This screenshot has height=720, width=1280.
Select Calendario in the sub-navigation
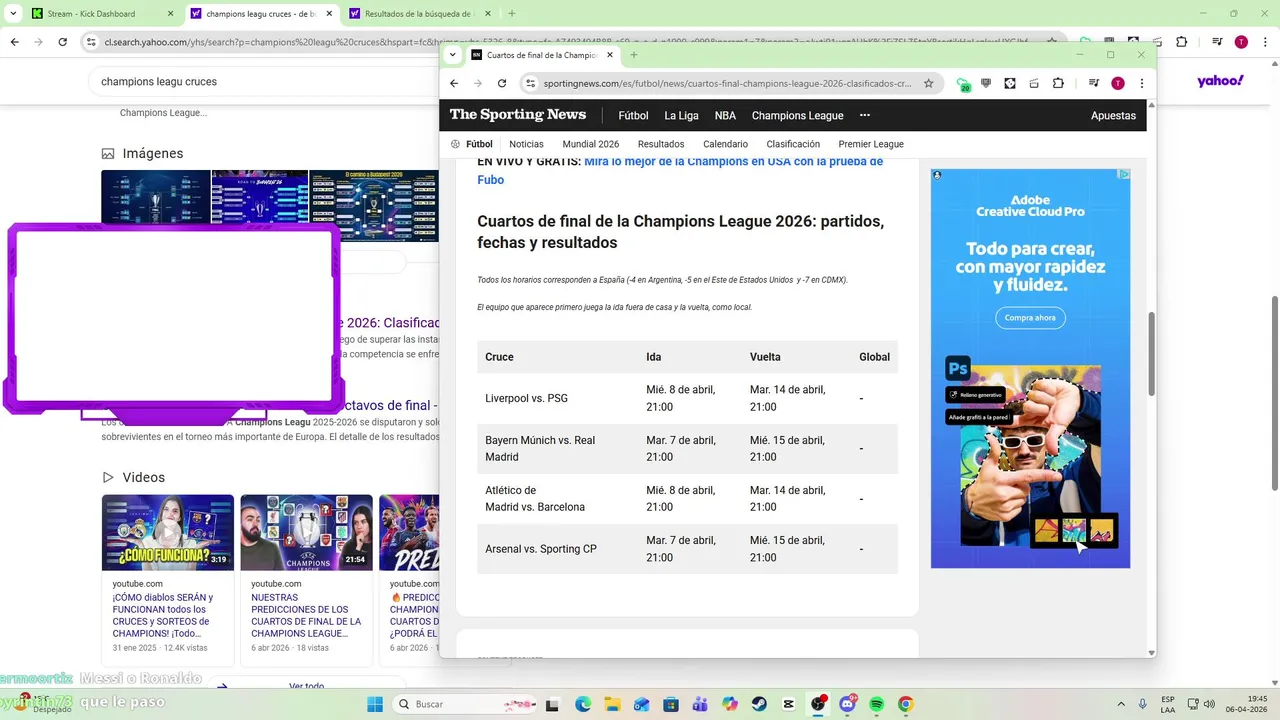(x=725, y=144)
